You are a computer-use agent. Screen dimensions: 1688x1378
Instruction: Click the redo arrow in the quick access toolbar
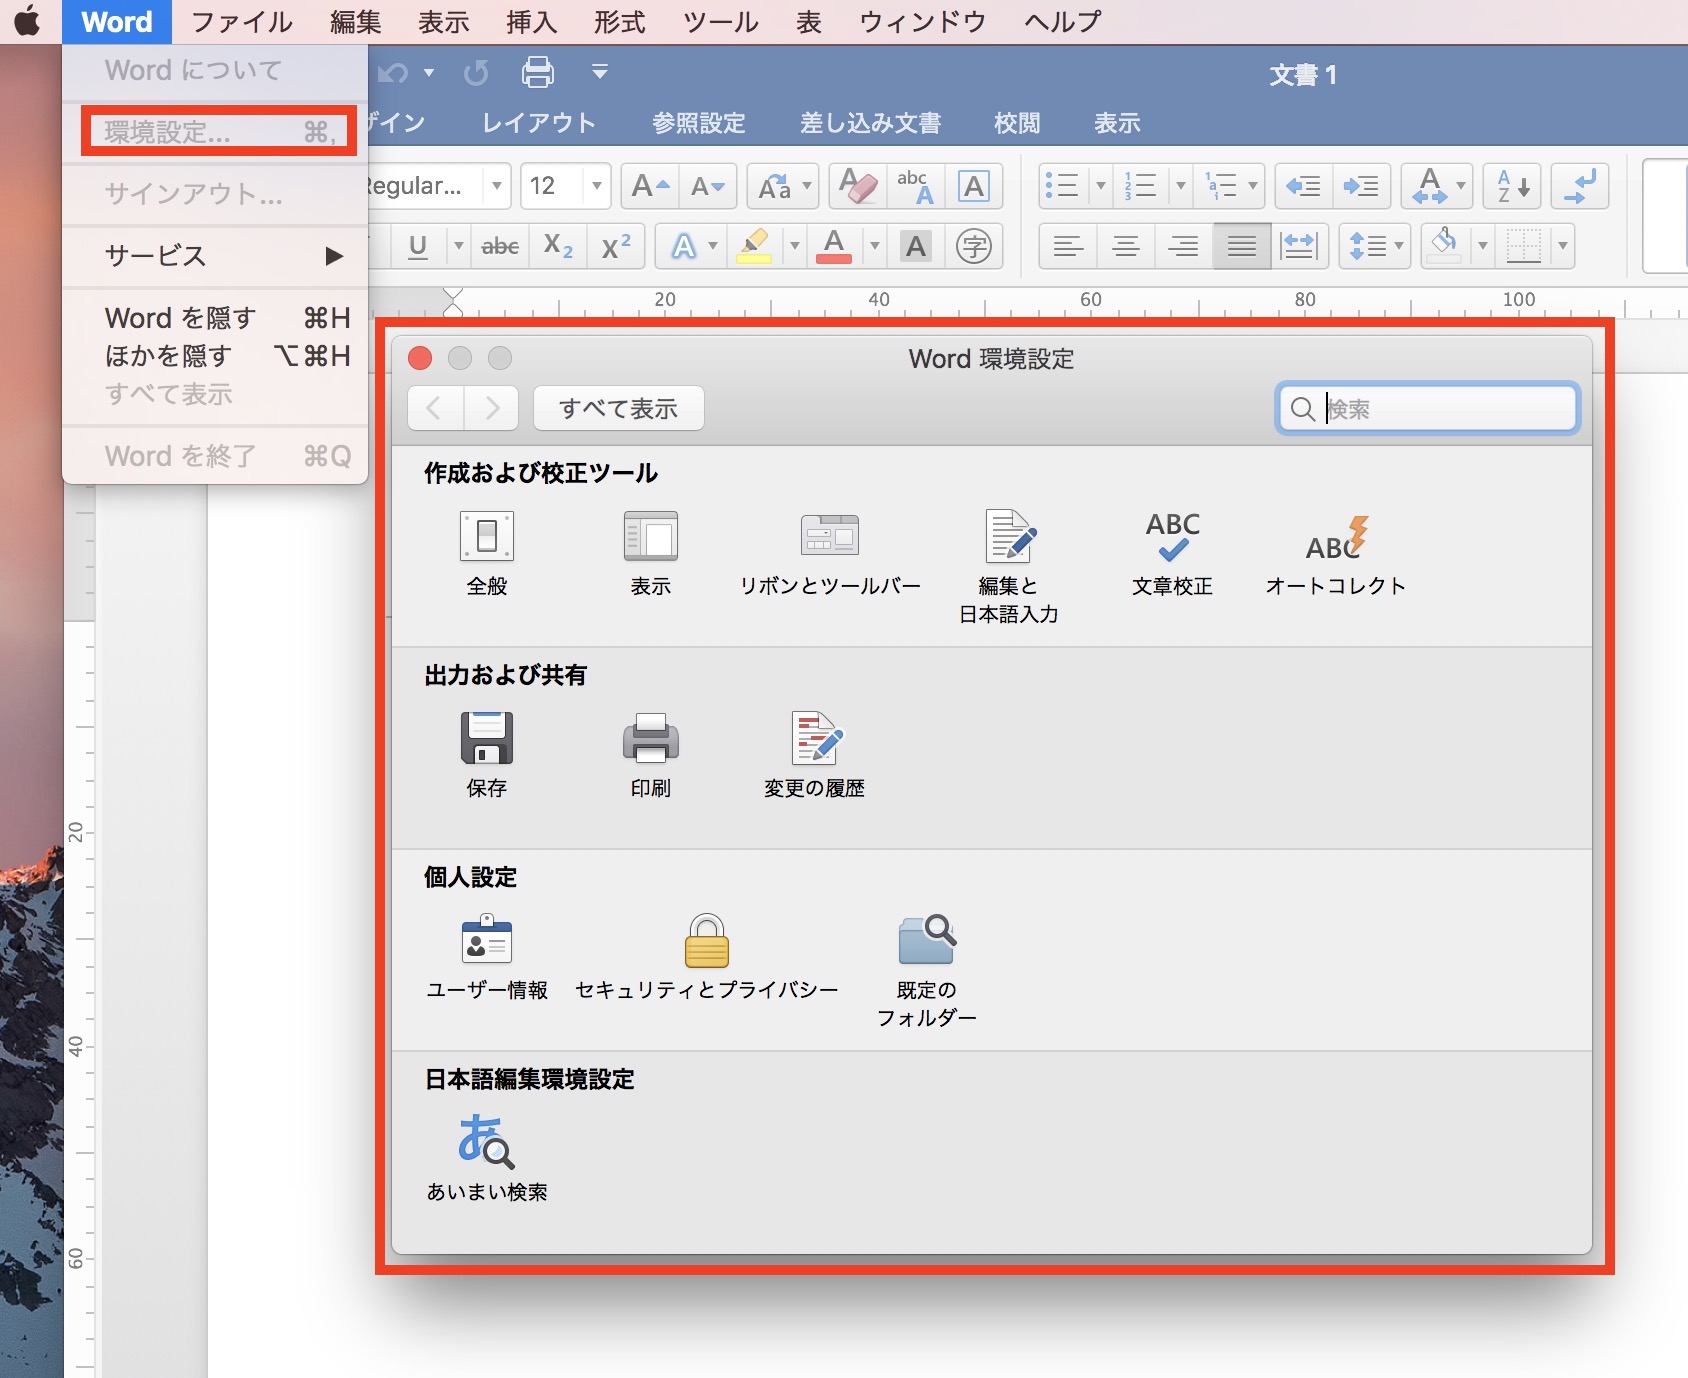pyautogui.click(x=476, y=72)
